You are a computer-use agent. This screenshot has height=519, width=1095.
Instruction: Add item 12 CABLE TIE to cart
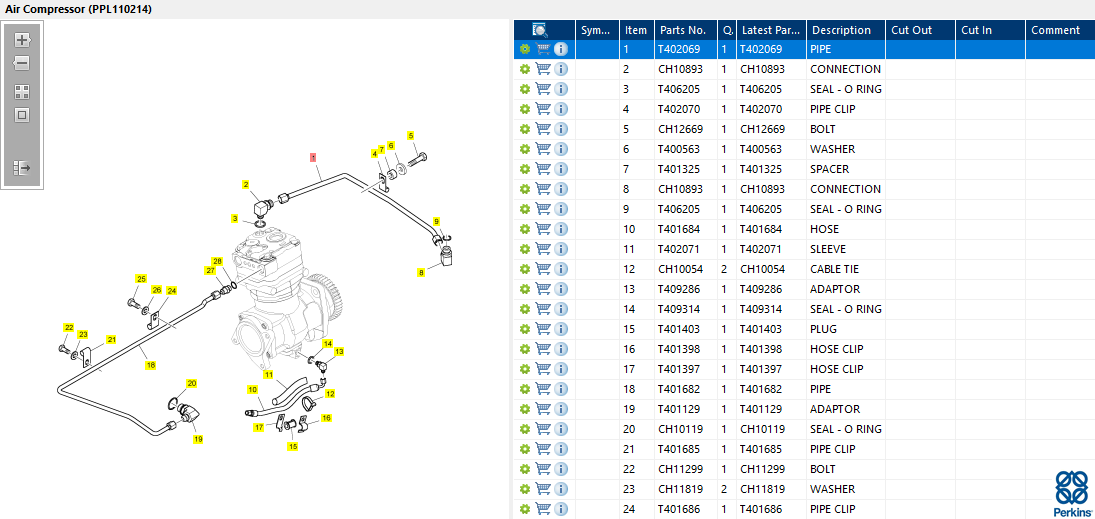pyautogui.click(x=543, y=269)
